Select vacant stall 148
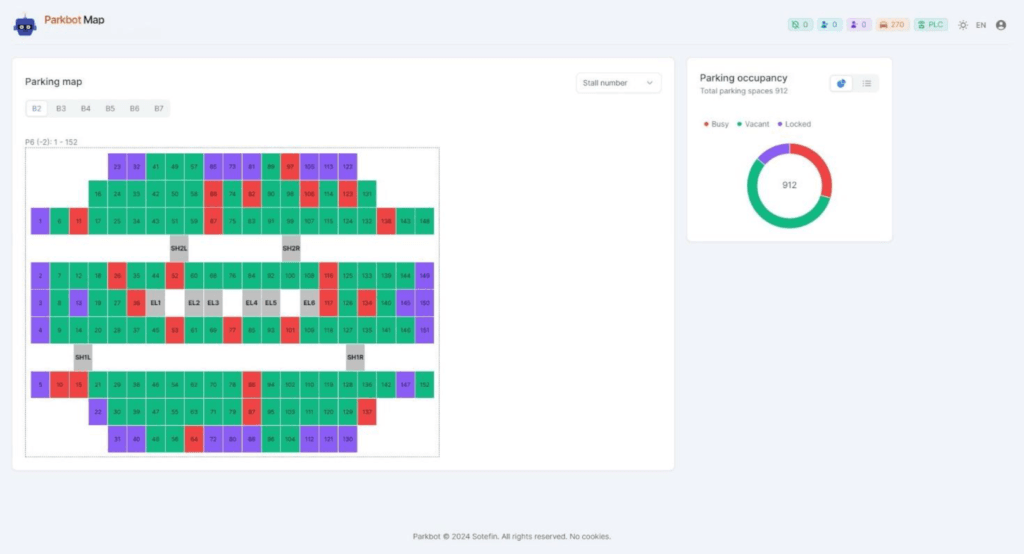The image size is (1024, 554). click(424, 221)
